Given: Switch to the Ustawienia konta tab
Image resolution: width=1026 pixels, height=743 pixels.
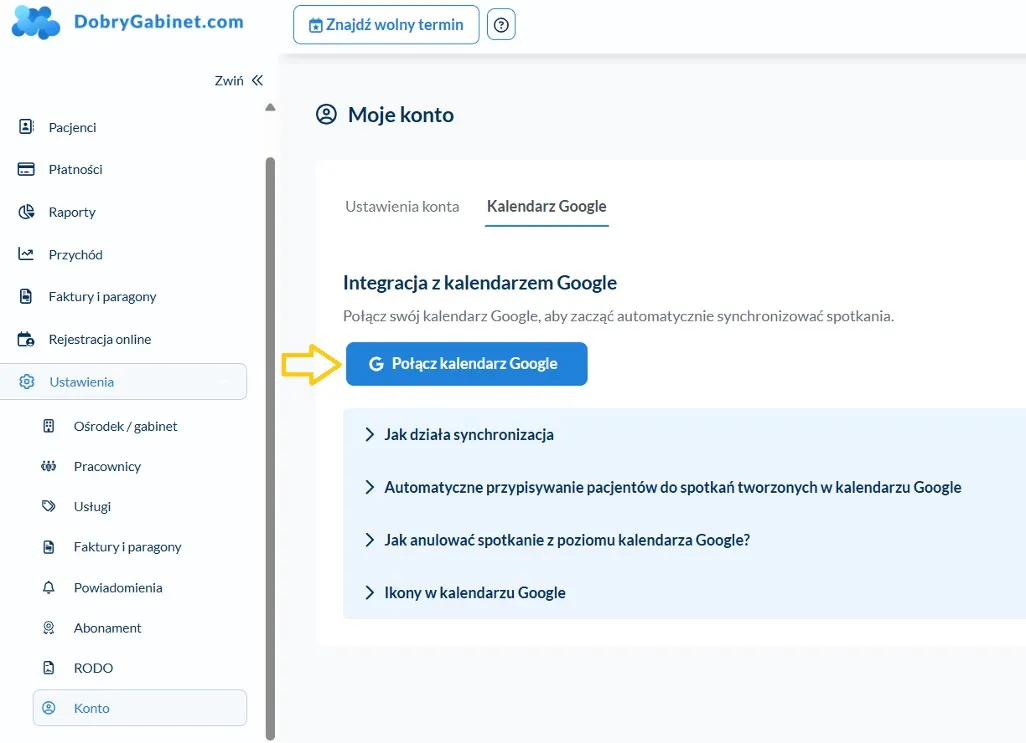Looking at the screenshot, I should click(x=402, y=207).
